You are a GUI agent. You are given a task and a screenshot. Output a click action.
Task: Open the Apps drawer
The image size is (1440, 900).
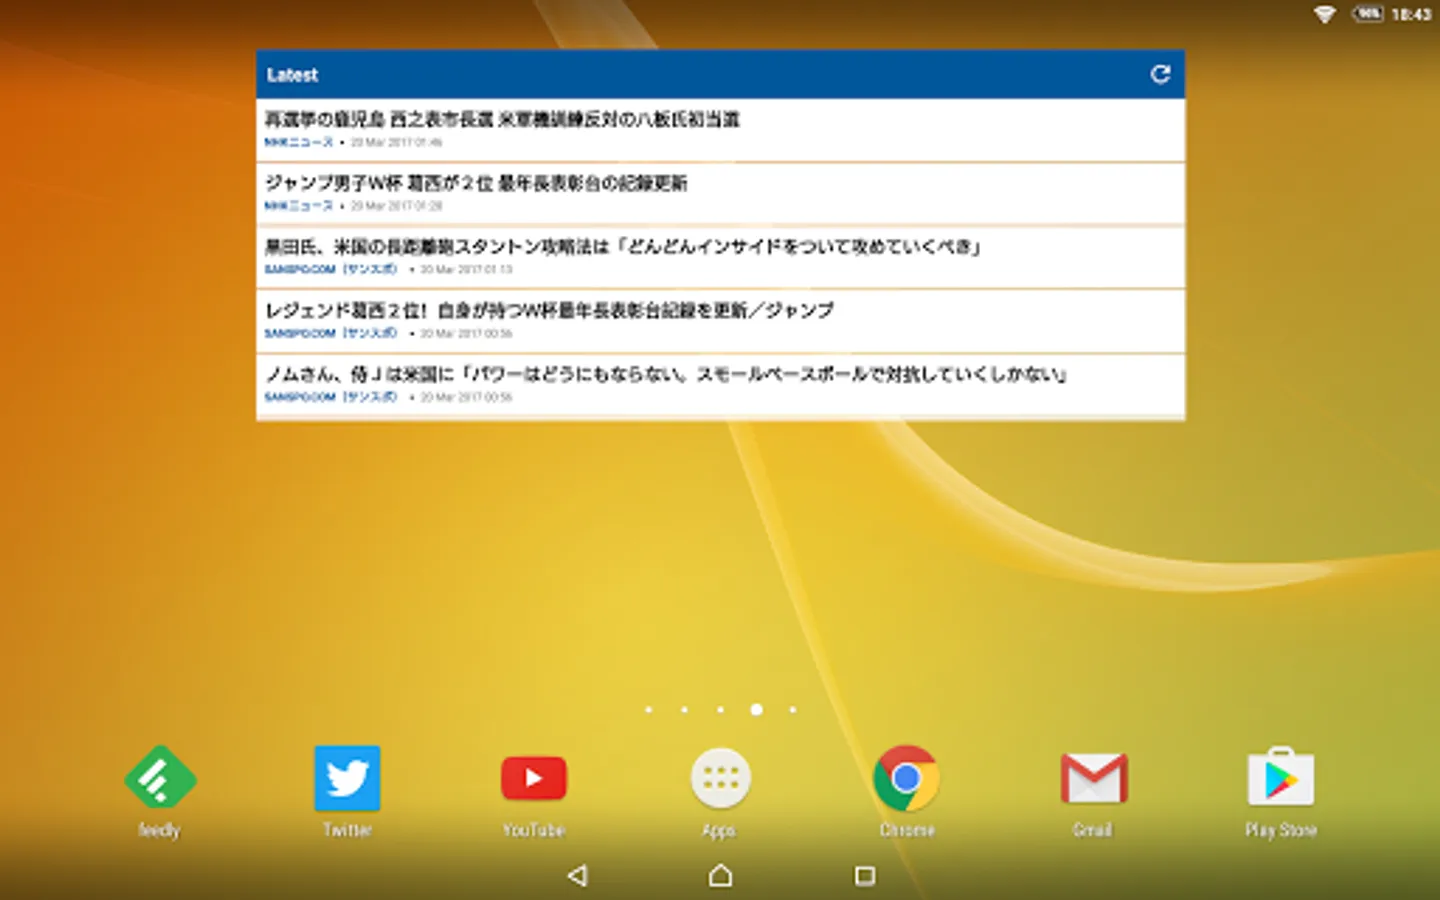pos(720,778)
